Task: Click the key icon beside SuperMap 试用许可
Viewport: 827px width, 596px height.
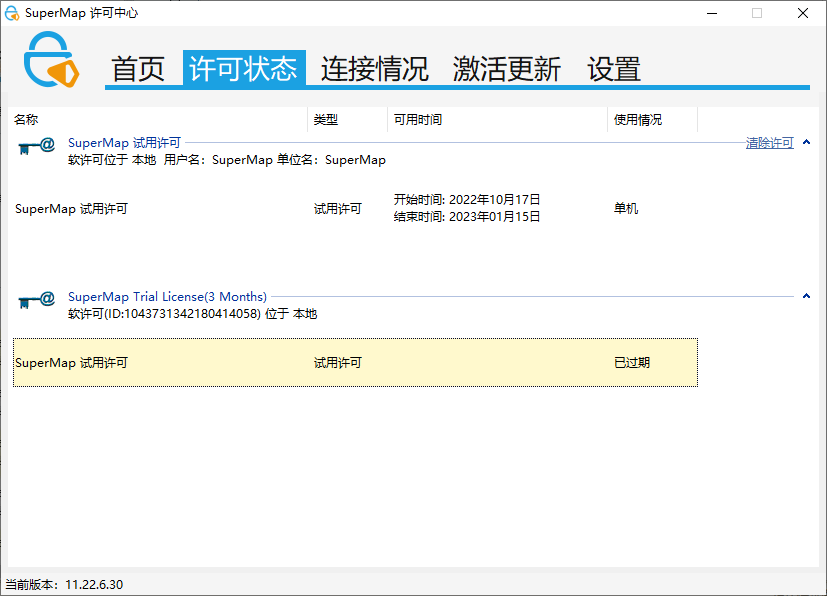Action: pos(36,147)
